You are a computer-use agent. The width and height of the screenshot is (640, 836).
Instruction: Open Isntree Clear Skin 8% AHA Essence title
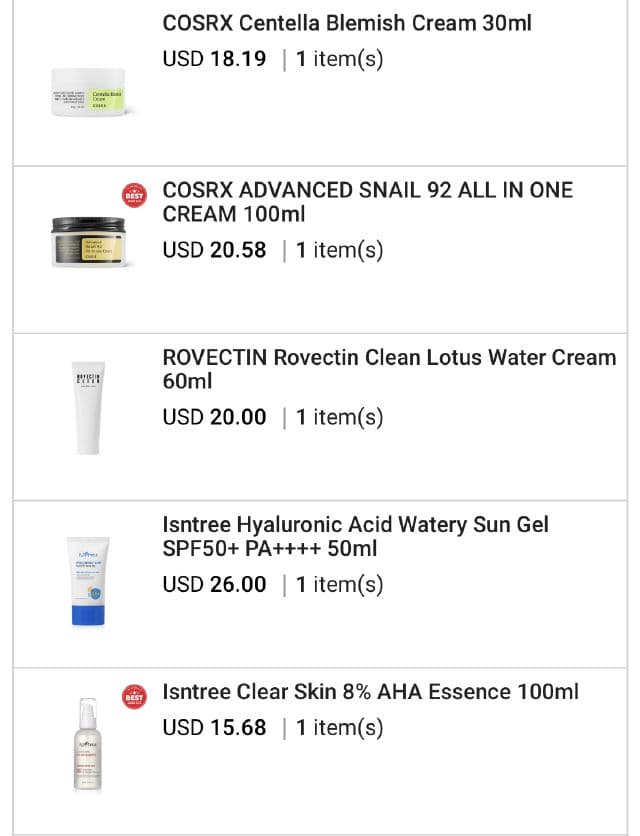click(x=370, y=692)
